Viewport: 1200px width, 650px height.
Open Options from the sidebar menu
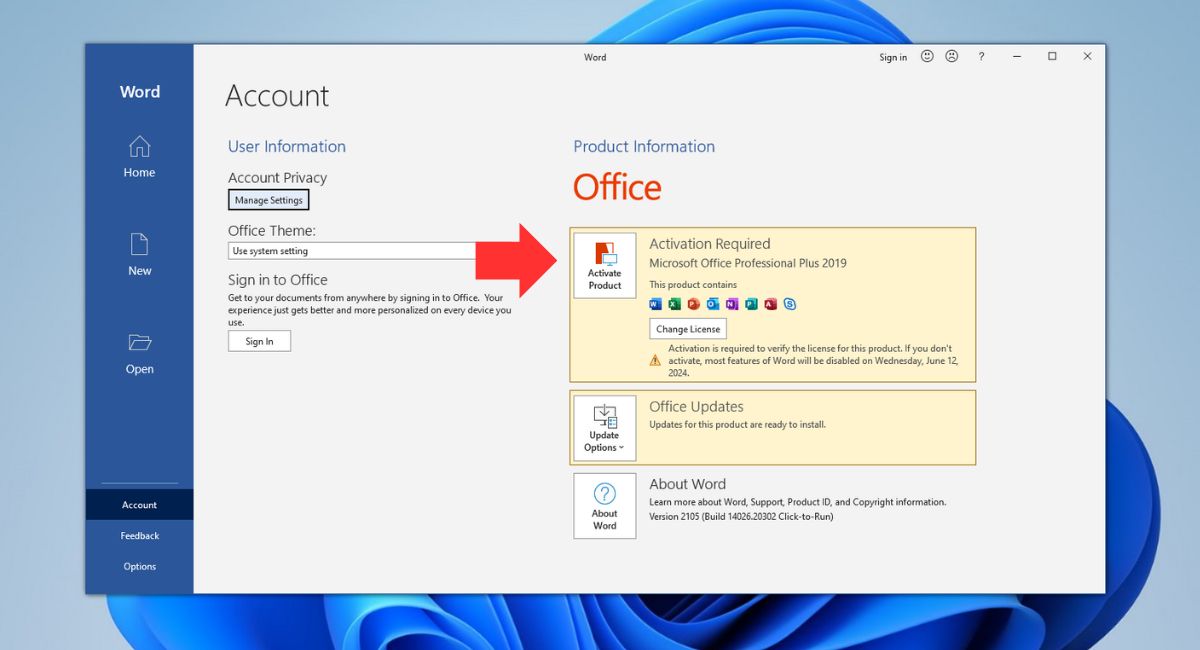tap(139, 566)
